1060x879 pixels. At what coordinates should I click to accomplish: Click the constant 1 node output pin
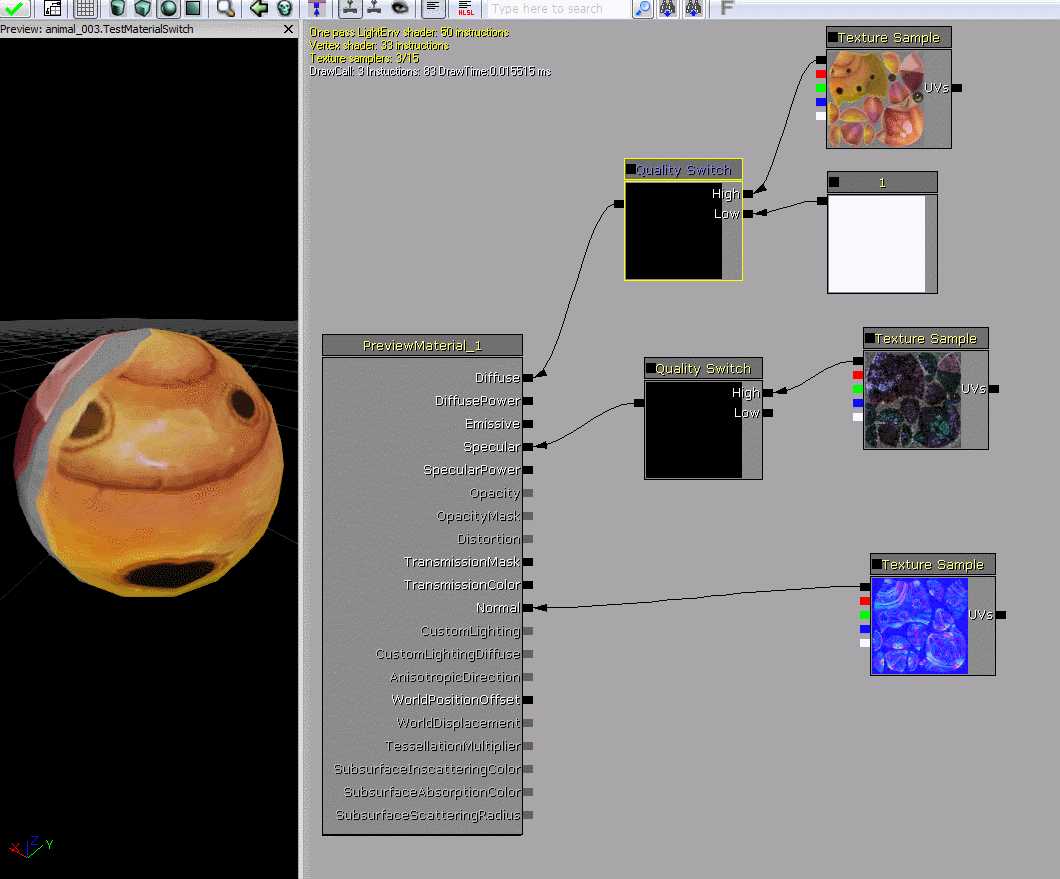821,201
